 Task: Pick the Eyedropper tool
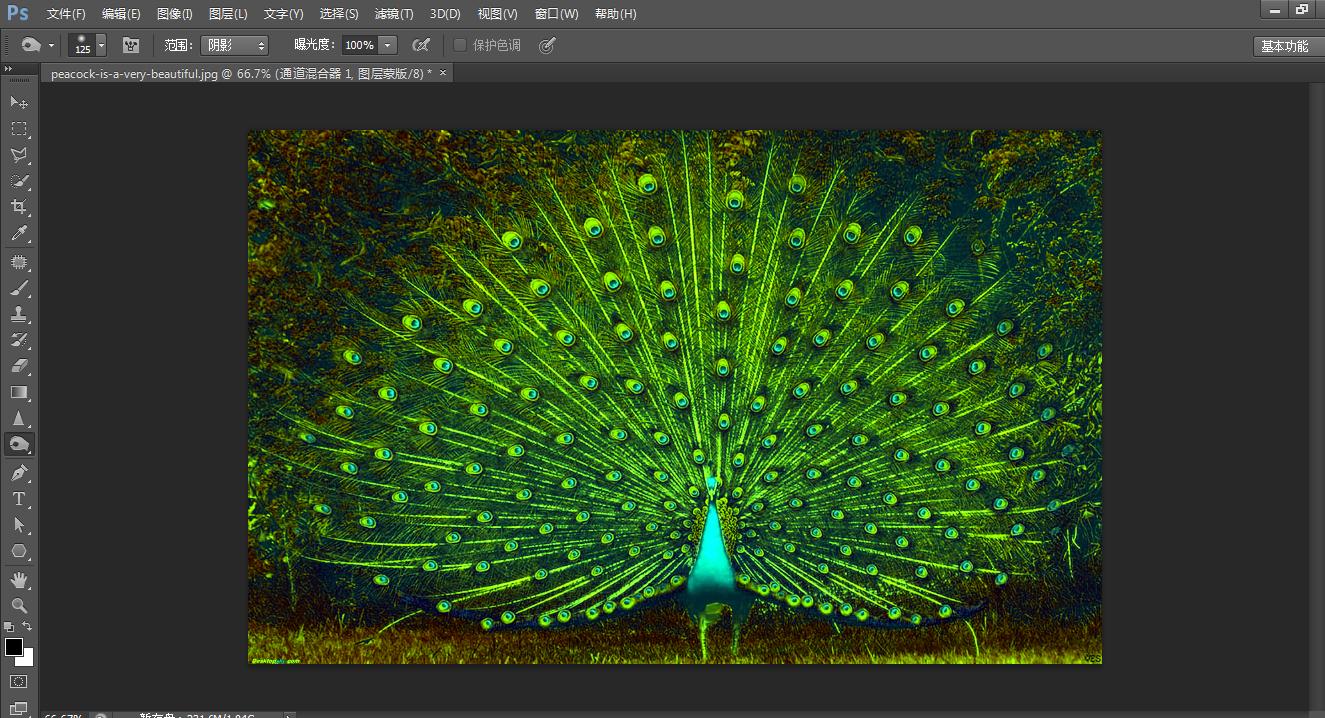click(x=19, y=234)
